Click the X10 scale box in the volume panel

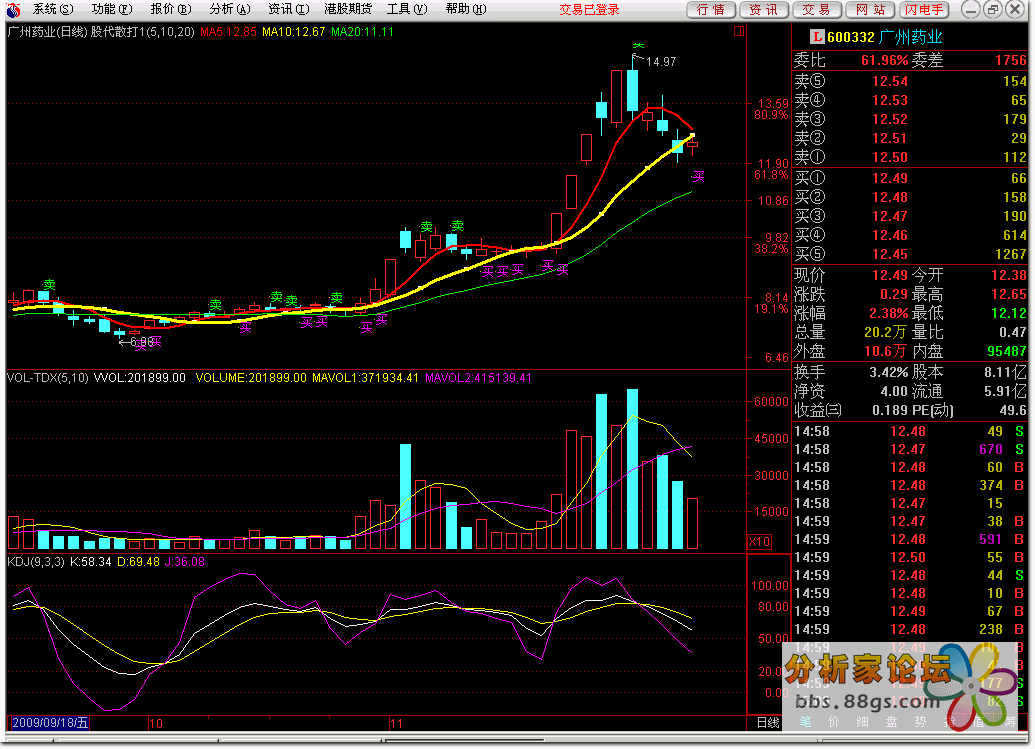click(759, 541)
